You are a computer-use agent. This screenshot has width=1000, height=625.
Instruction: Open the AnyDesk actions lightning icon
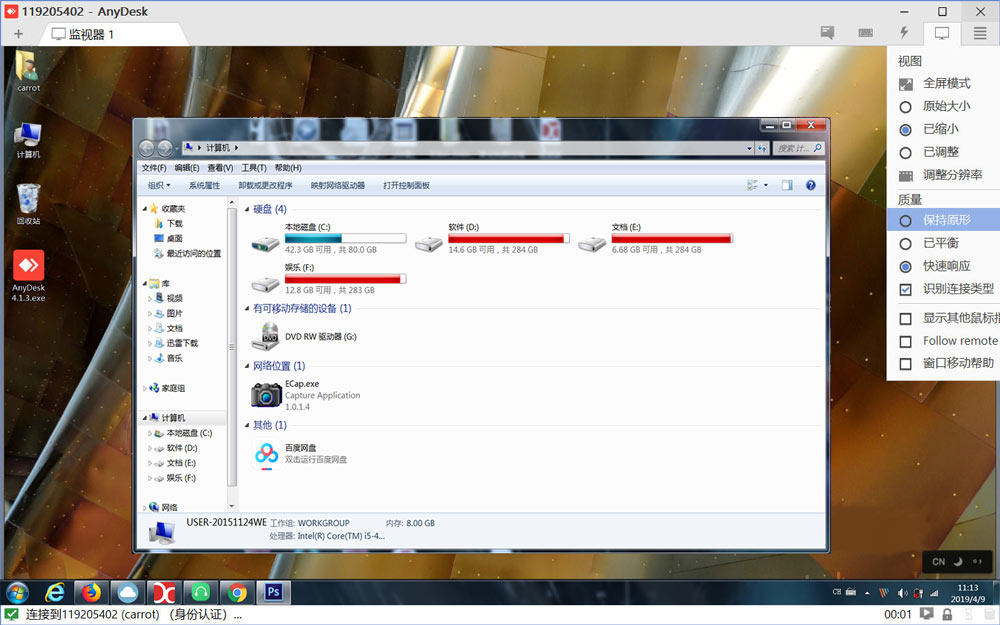[902, 33]
